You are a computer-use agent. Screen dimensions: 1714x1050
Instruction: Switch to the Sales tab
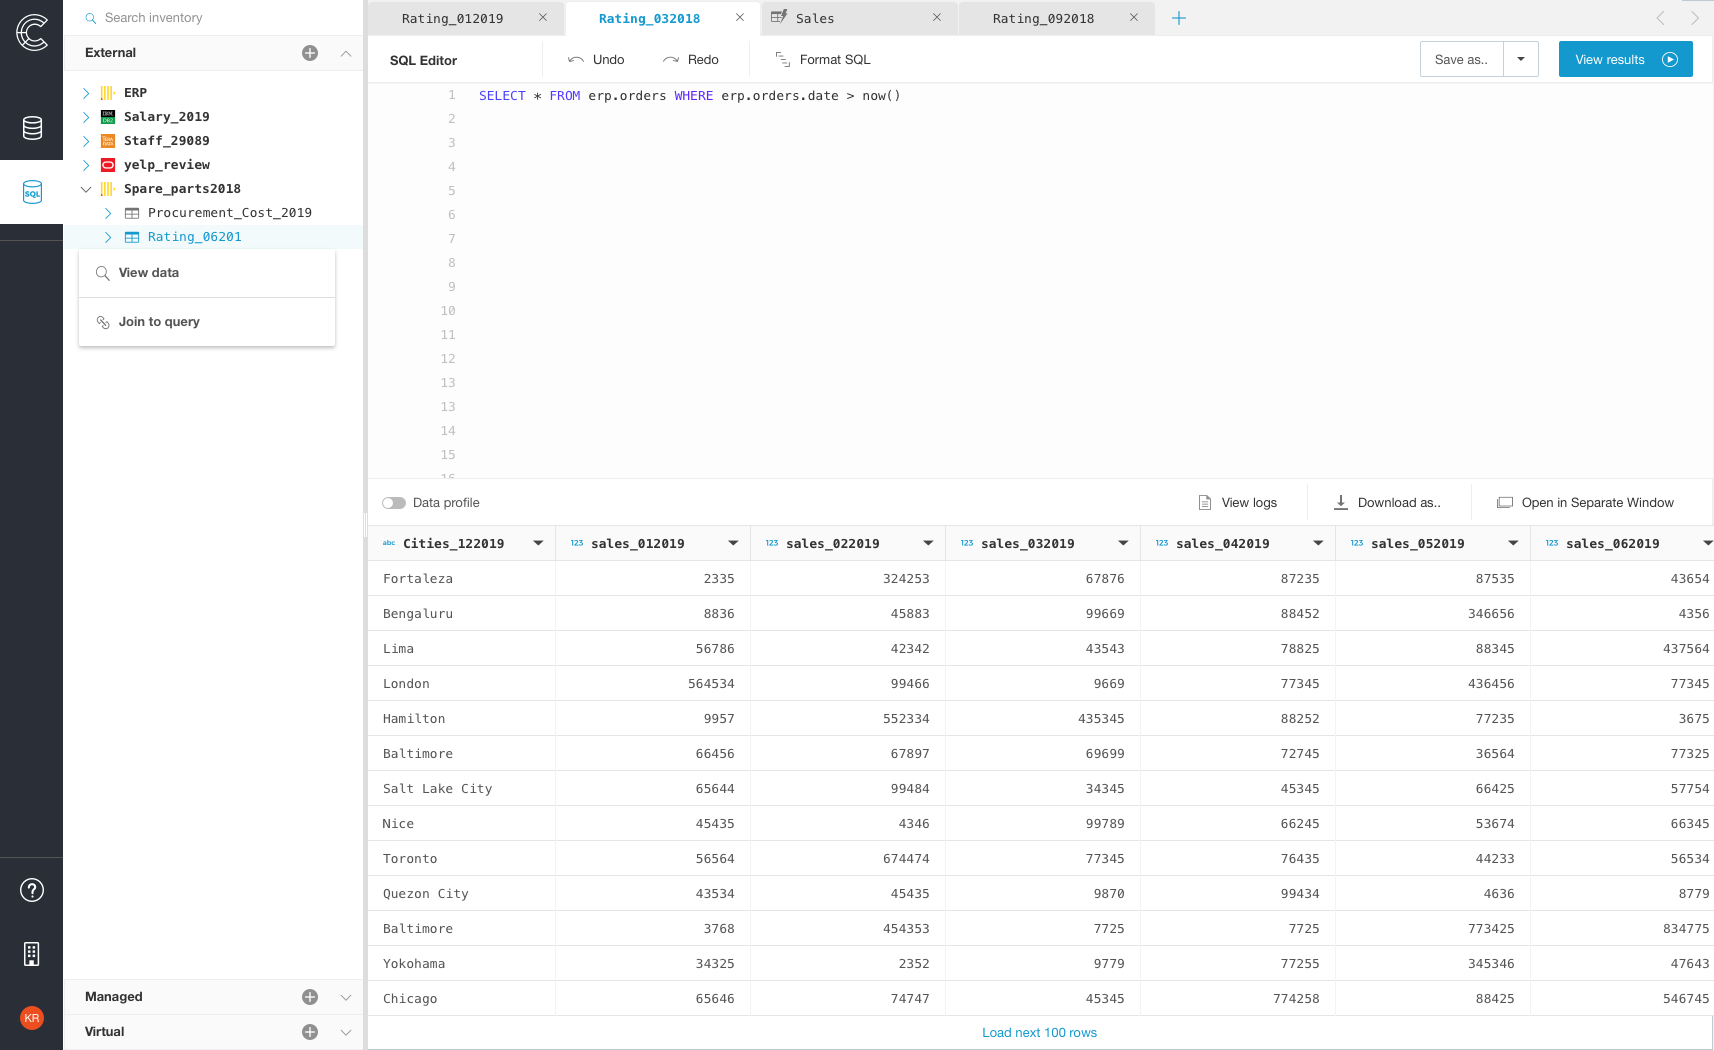(815, 17)
